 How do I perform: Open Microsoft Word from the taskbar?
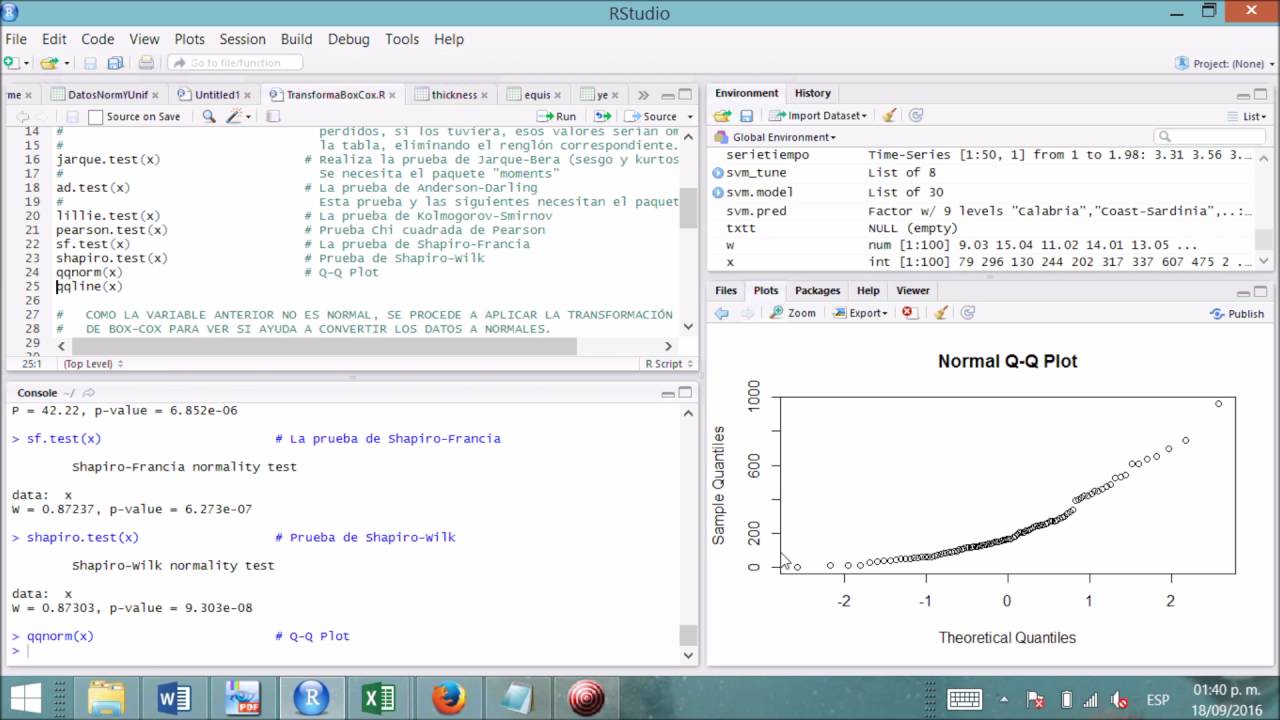tap(174, 696)
